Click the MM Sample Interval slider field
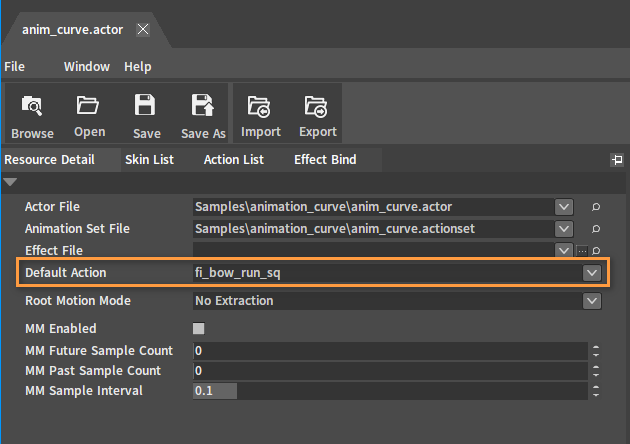 391,391
